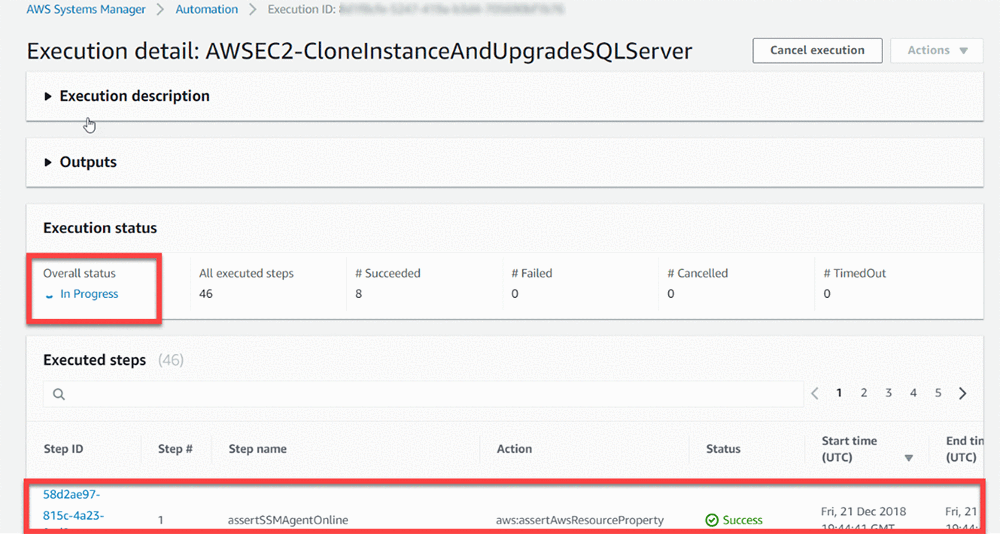Click the # Failed count value
The height and width of the screenshot is (534, 1000).
click(x=515, y=294)
